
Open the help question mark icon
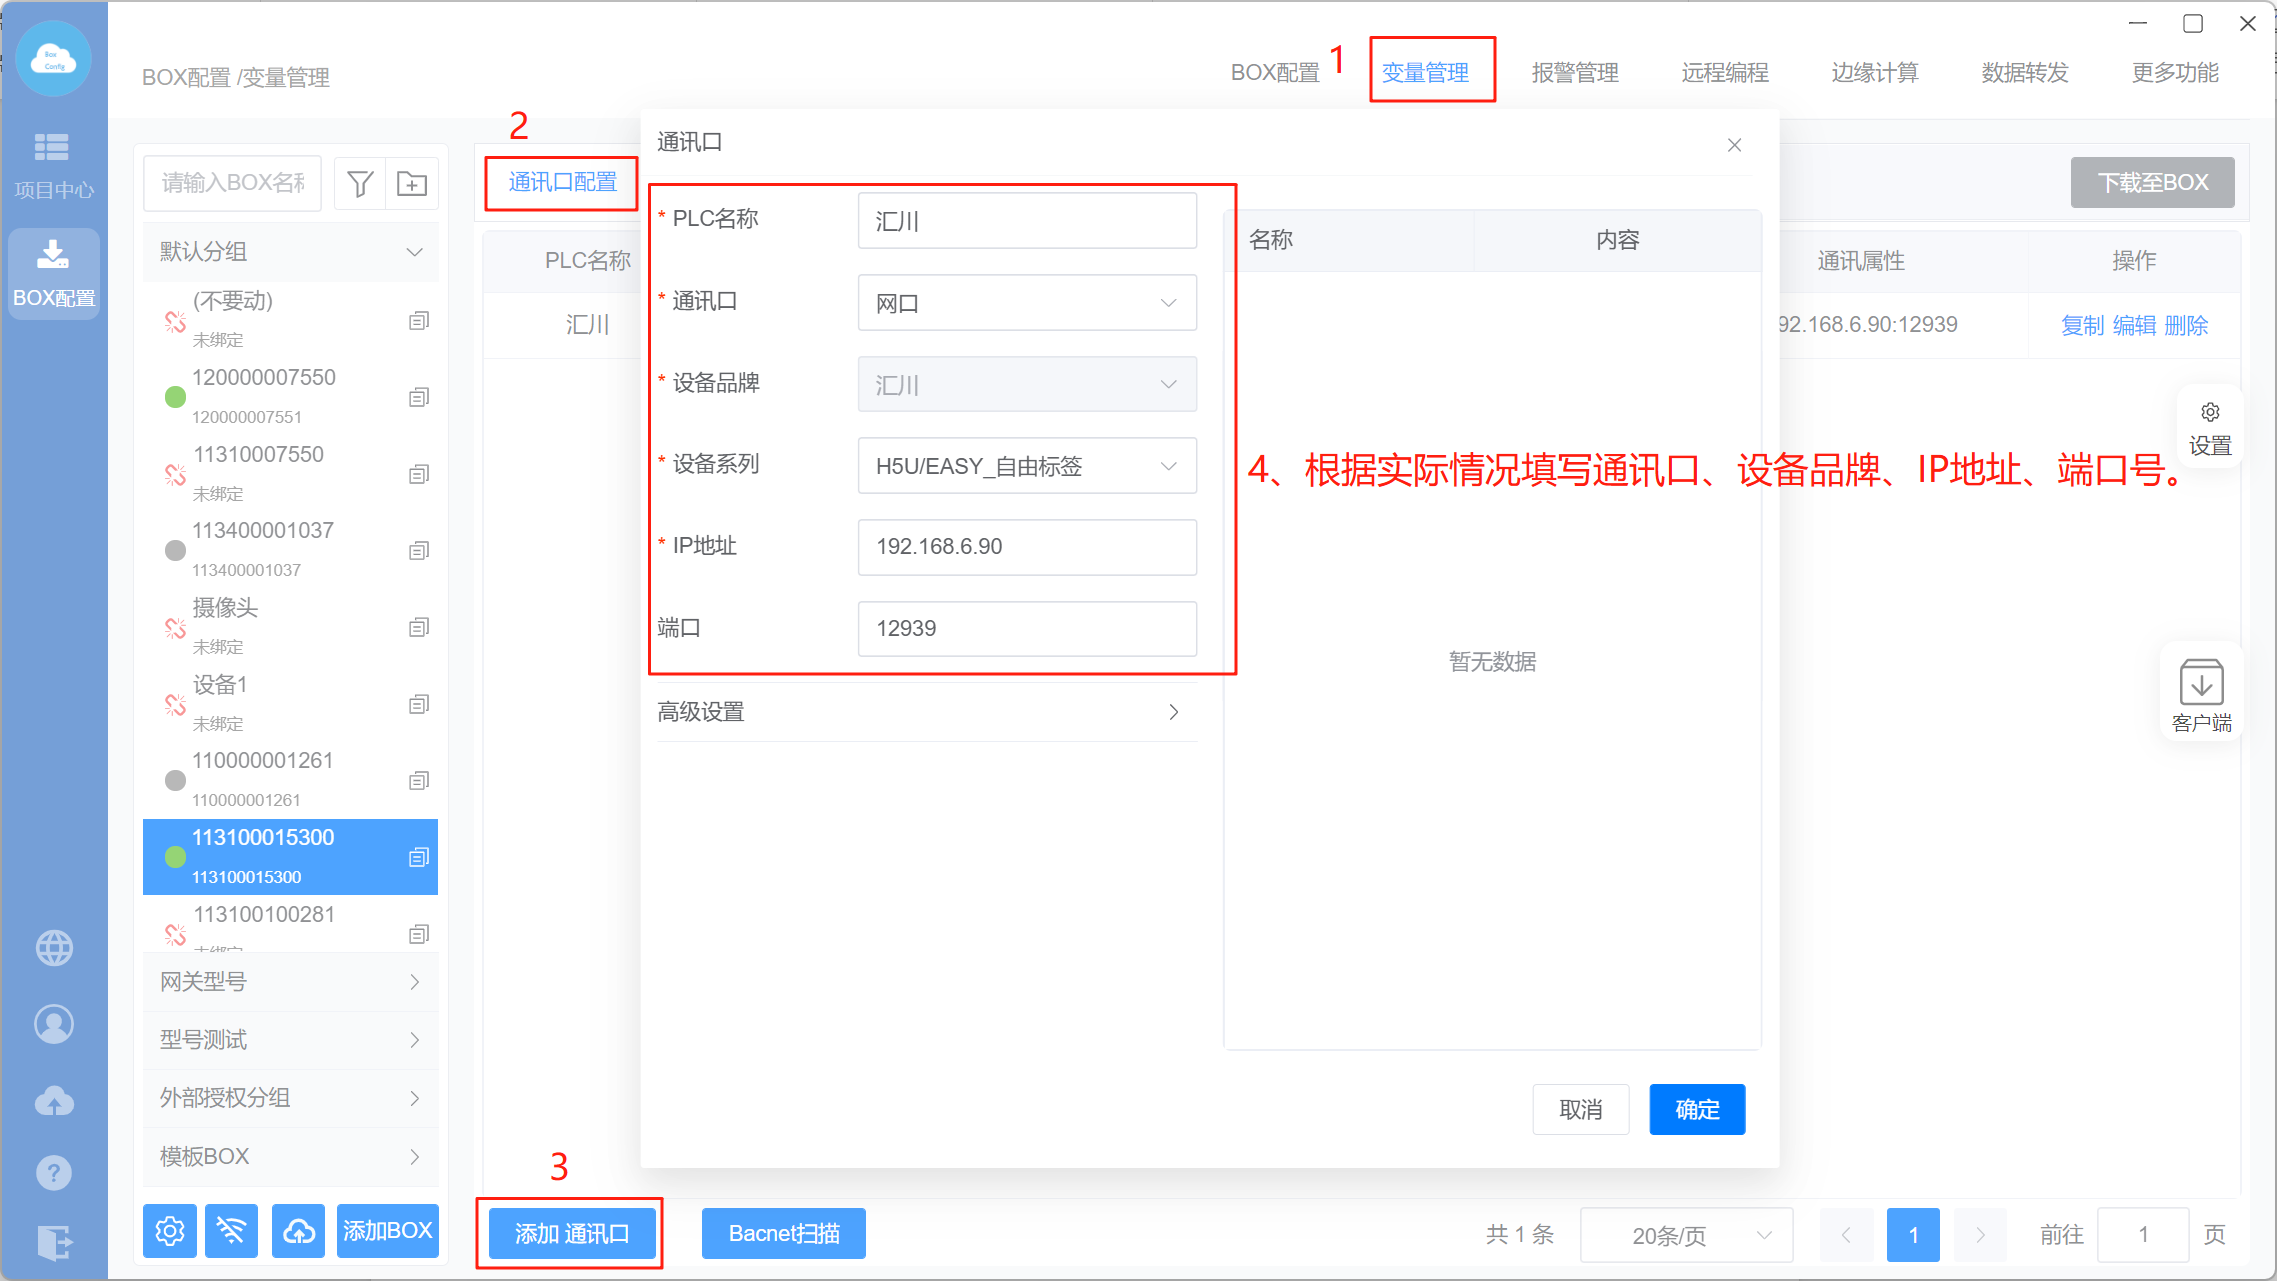(x=54, y=1172)
